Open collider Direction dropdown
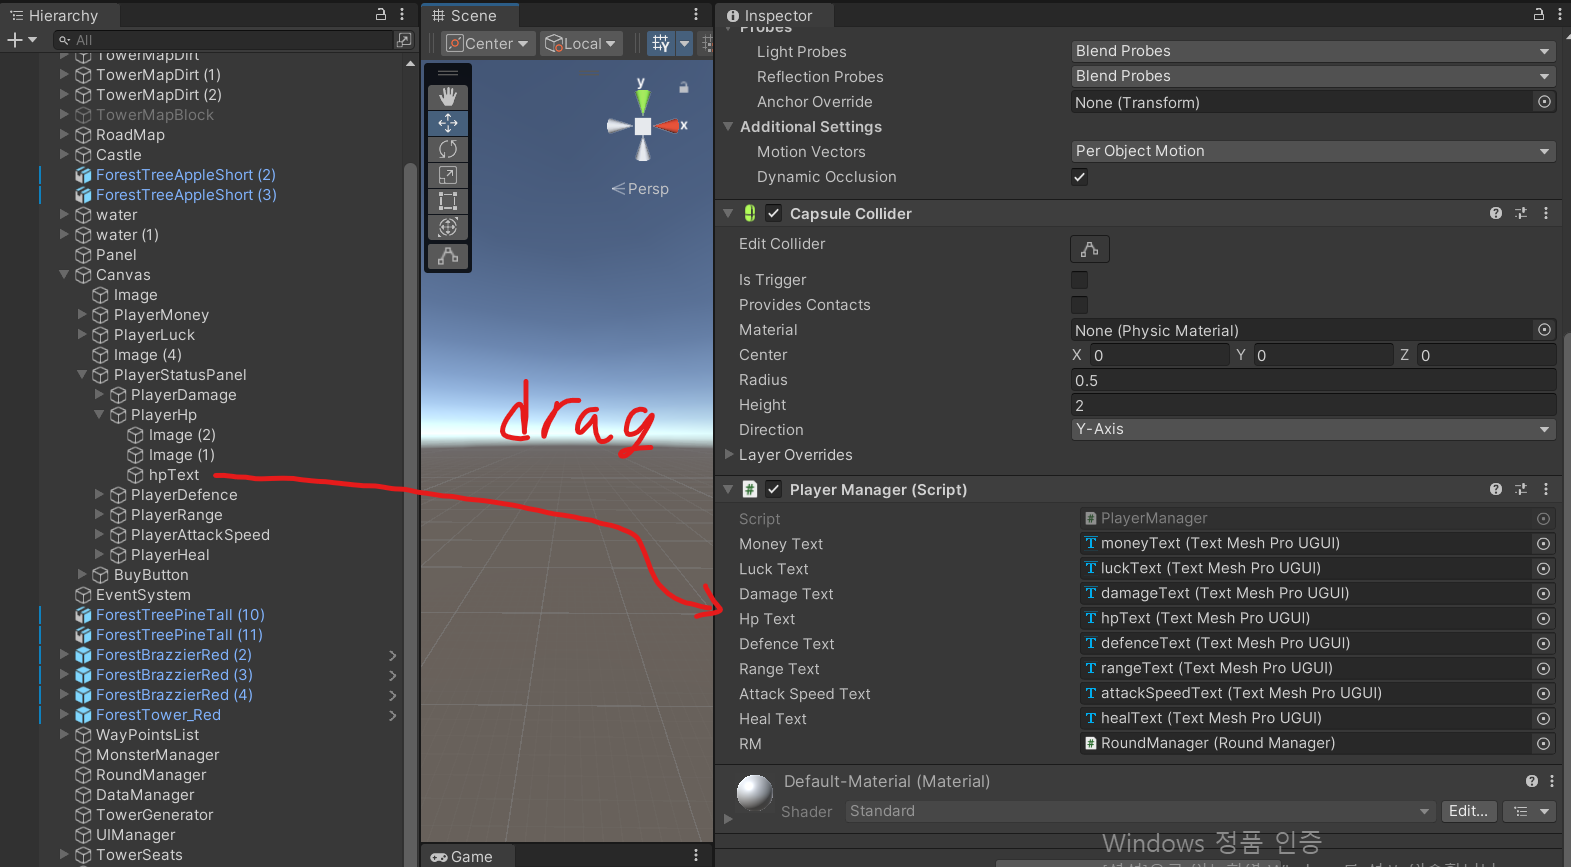This screenshot has width=1571, height=867. 1313,429
